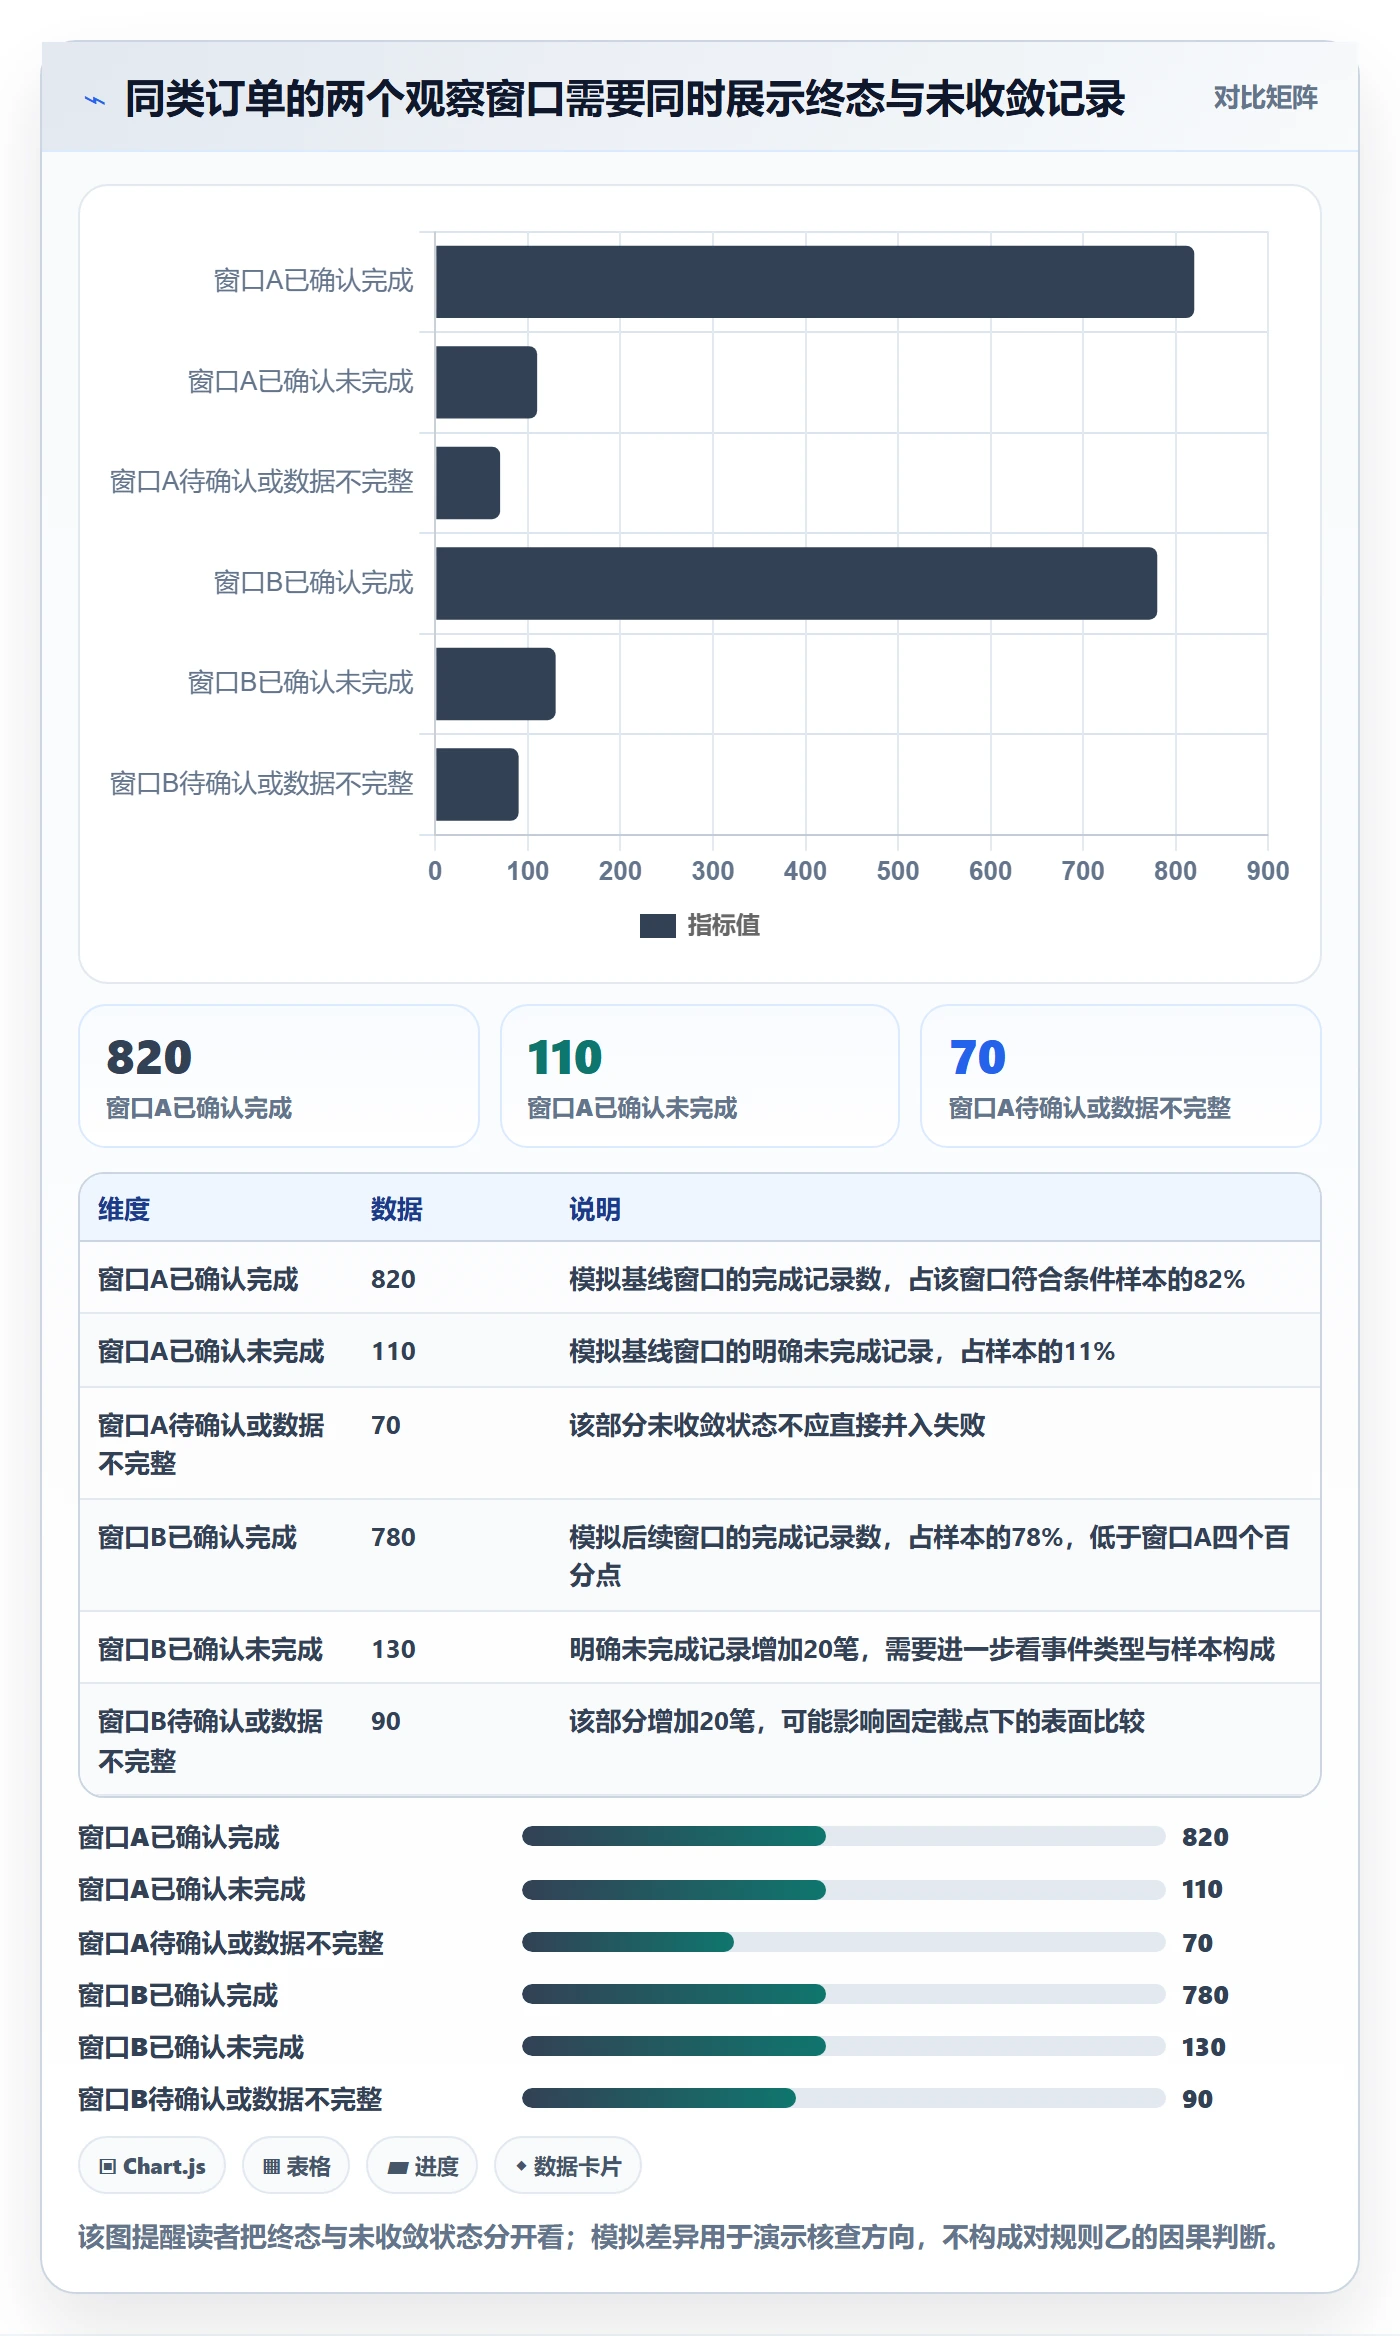Click the 说明 column header
Viewport: 1400px width, 2336px height.
[x=595, y=1209]
